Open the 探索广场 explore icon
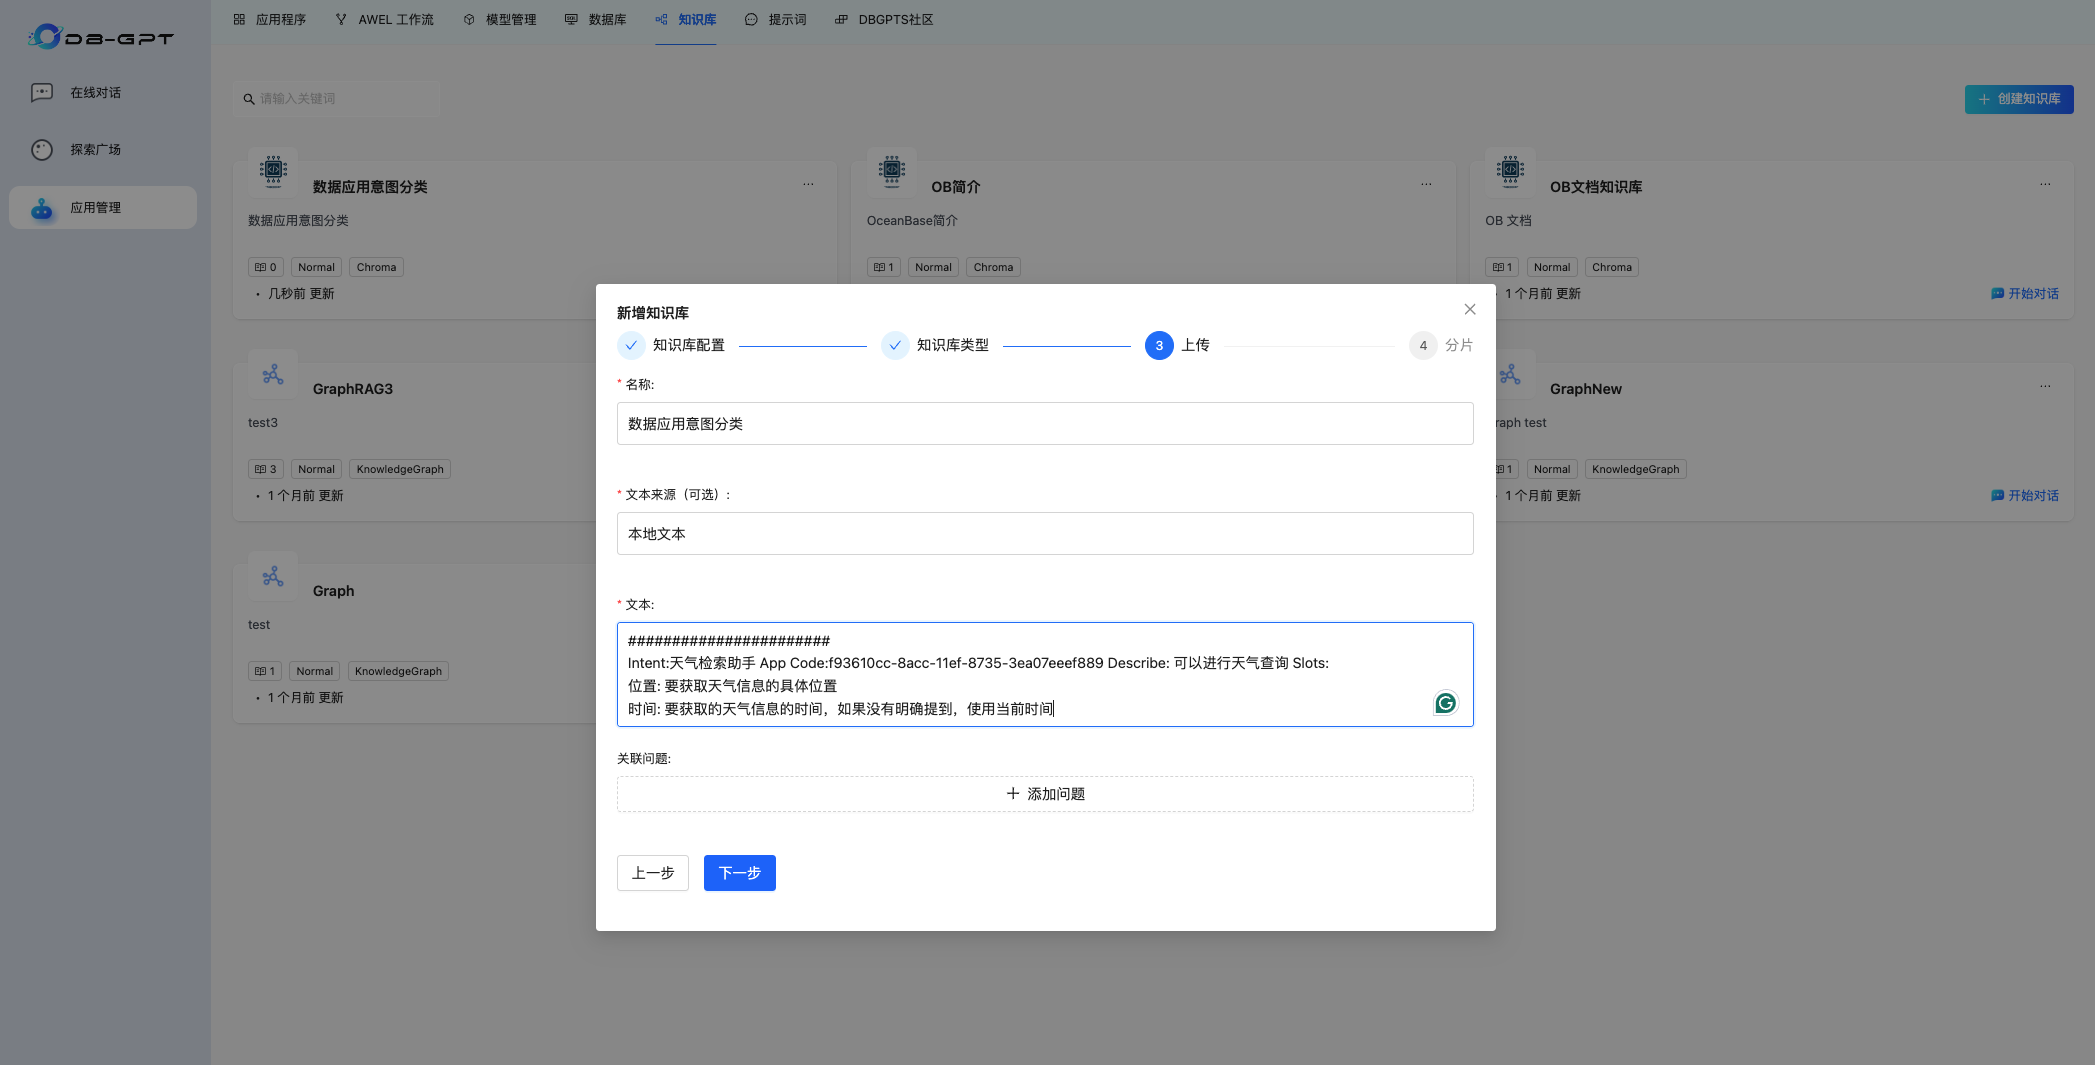The height and width of the screenshot is (1065, 2095). (42, 150)
